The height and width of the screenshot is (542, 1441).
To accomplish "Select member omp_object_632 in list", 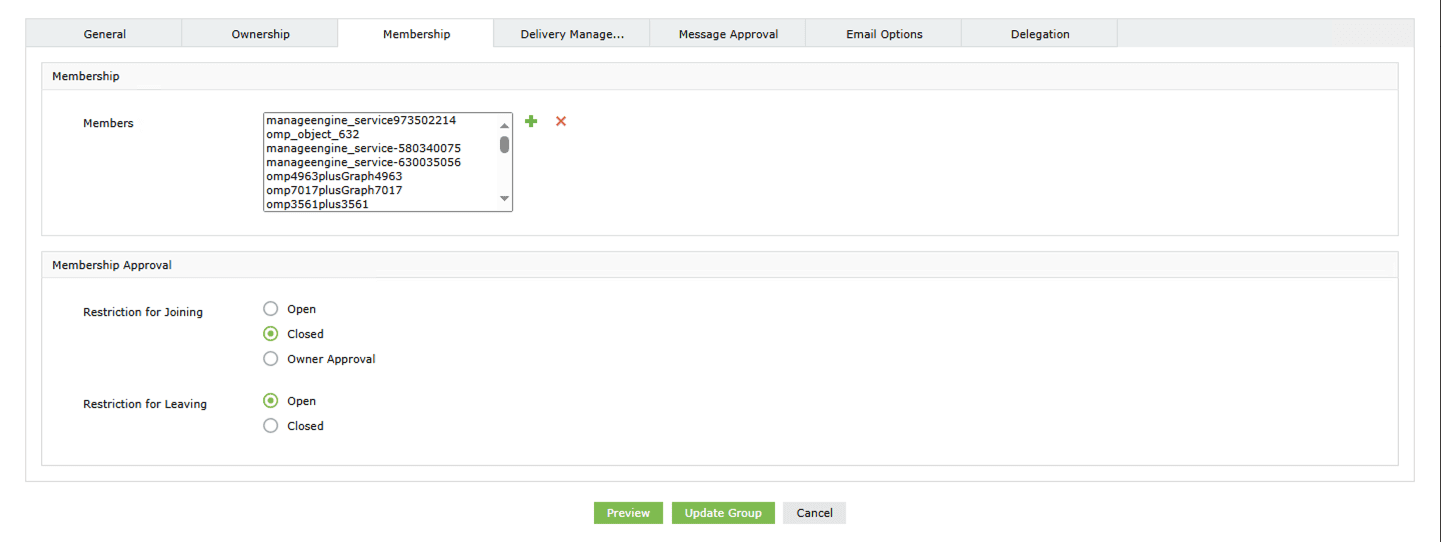I will pos(313,134).
